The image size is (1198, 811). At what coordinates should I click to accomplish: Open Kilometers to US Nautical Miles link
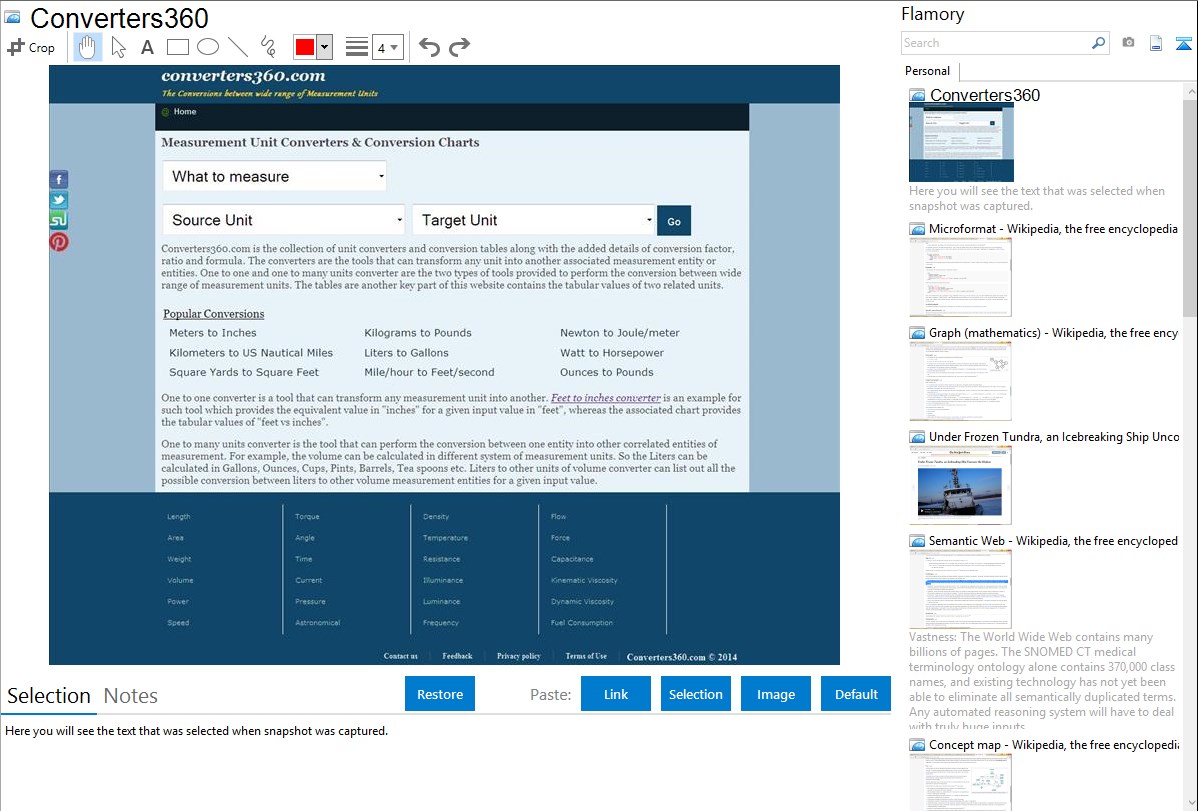click(251, 352)
